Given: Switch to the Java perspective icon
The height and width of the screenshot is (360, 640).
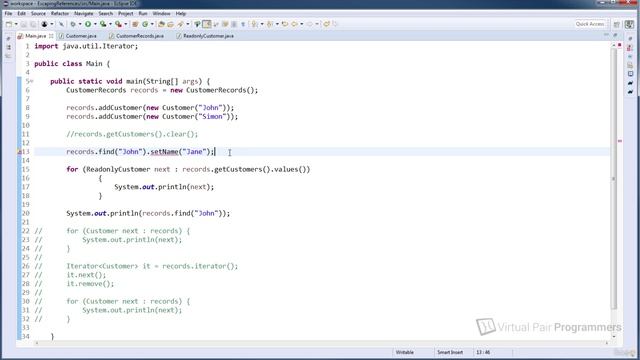Looking at the screenshot, I should coord(629,24).
